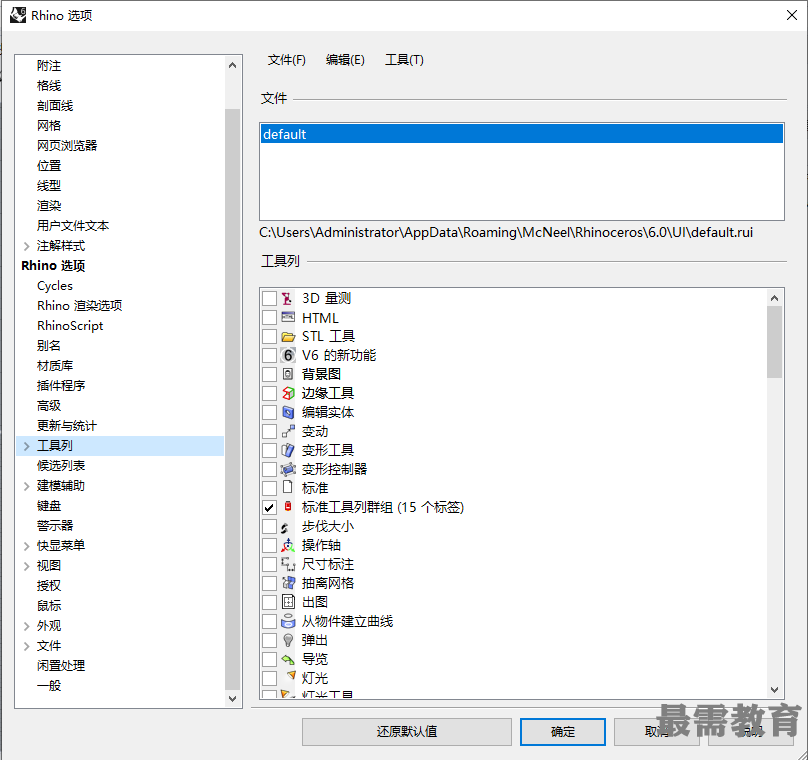Click the 变形控制器 icon
This screenshot has width=808, height=760.
coord(288,469)
